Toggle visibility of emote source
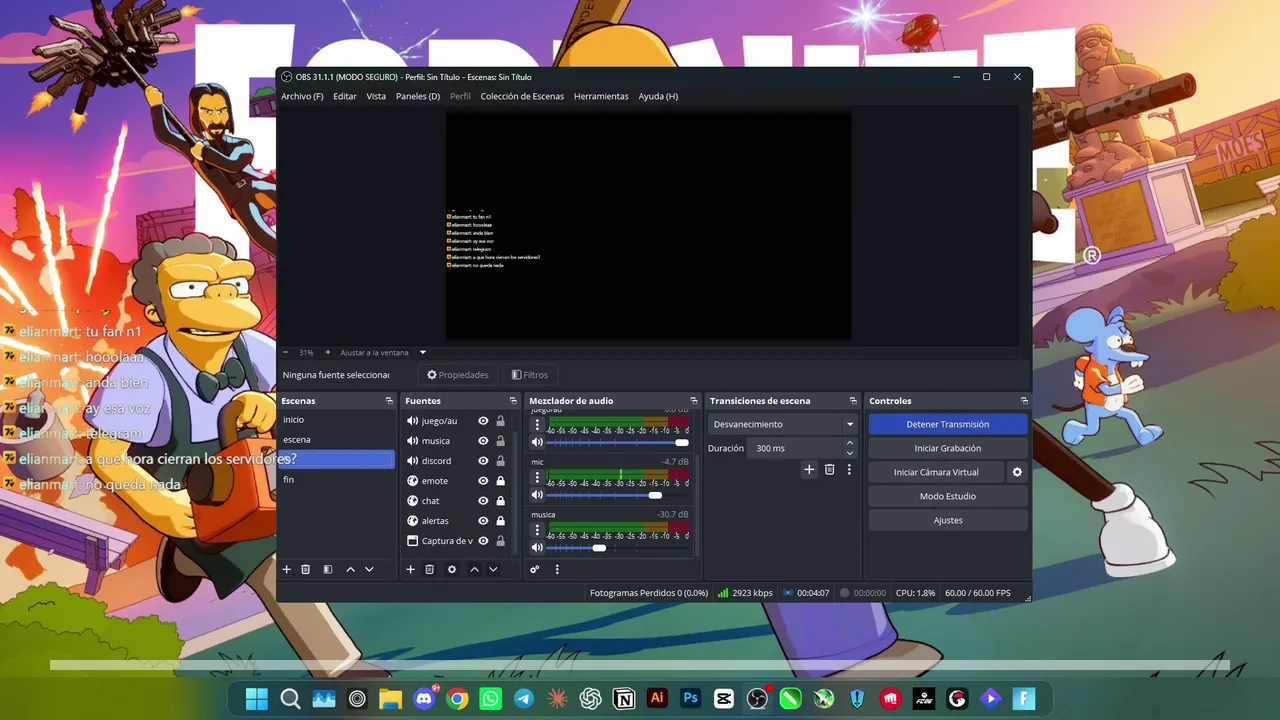This screenshot has height=720, width=1280. point(483,481)
